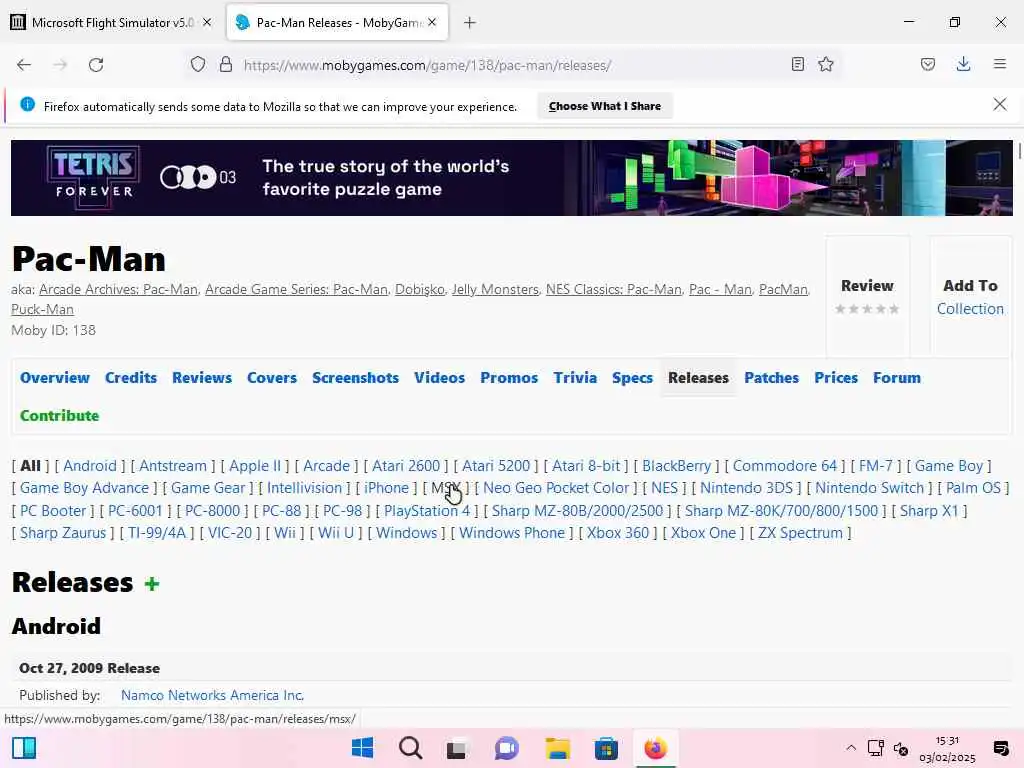Image resolution: width=1024 pixels, height=768 pixels.
Task: Switch to Microsoft Flight Simulator tab
Action: pyautogui.click(x=112, y=22)
